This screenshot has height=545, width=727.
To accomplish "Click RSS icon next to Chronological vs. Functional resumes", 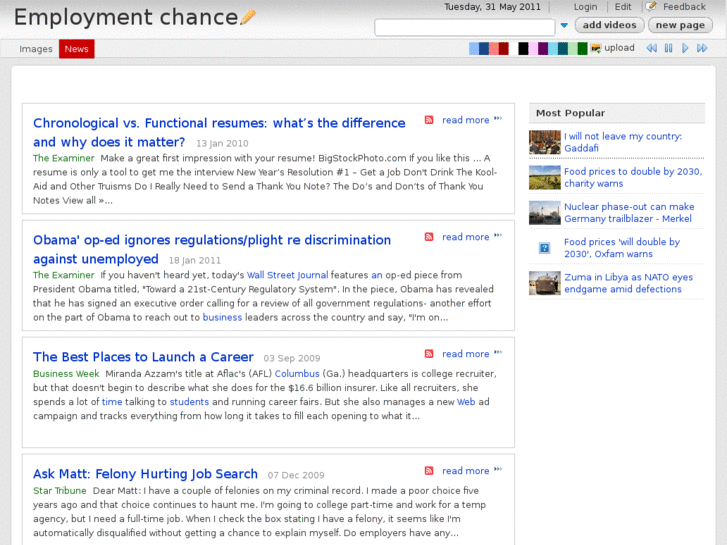I will pyautogui.click(x=429, y=120).
